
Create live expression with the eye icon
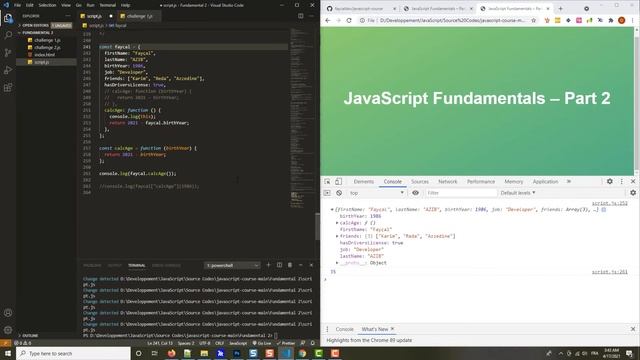click(415, 193)
